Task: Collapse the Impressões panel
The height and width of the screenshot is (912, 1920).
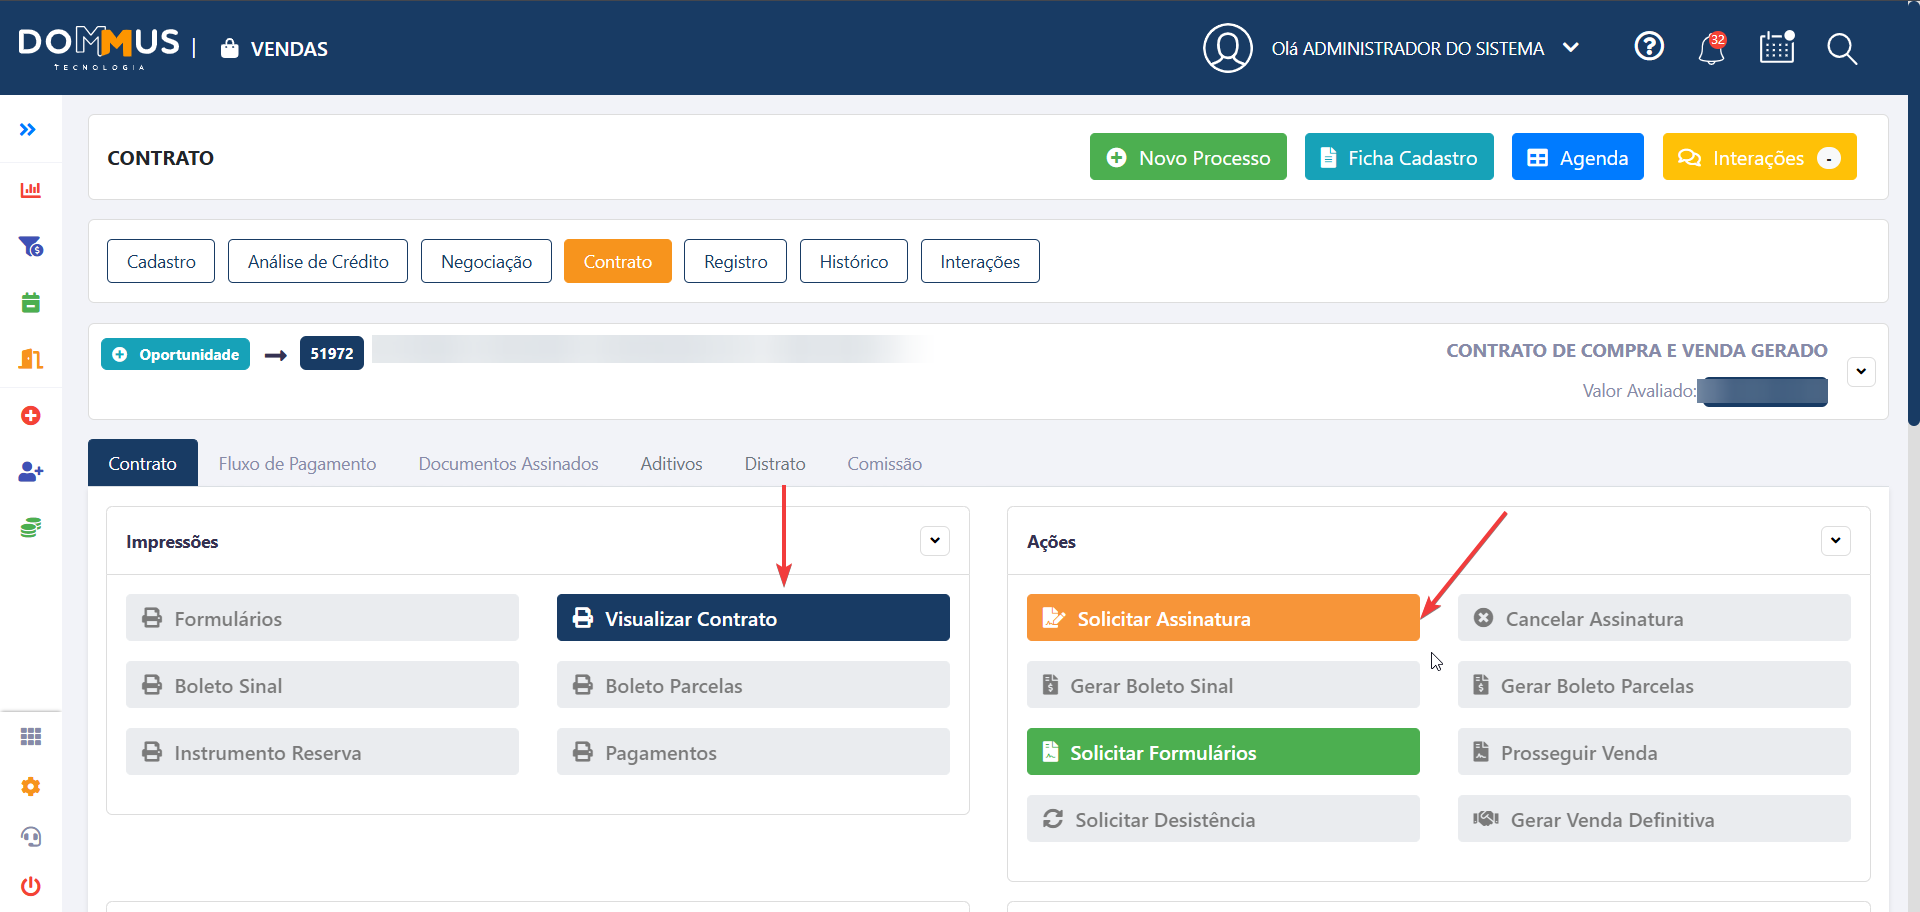Action: click(934, 541)
